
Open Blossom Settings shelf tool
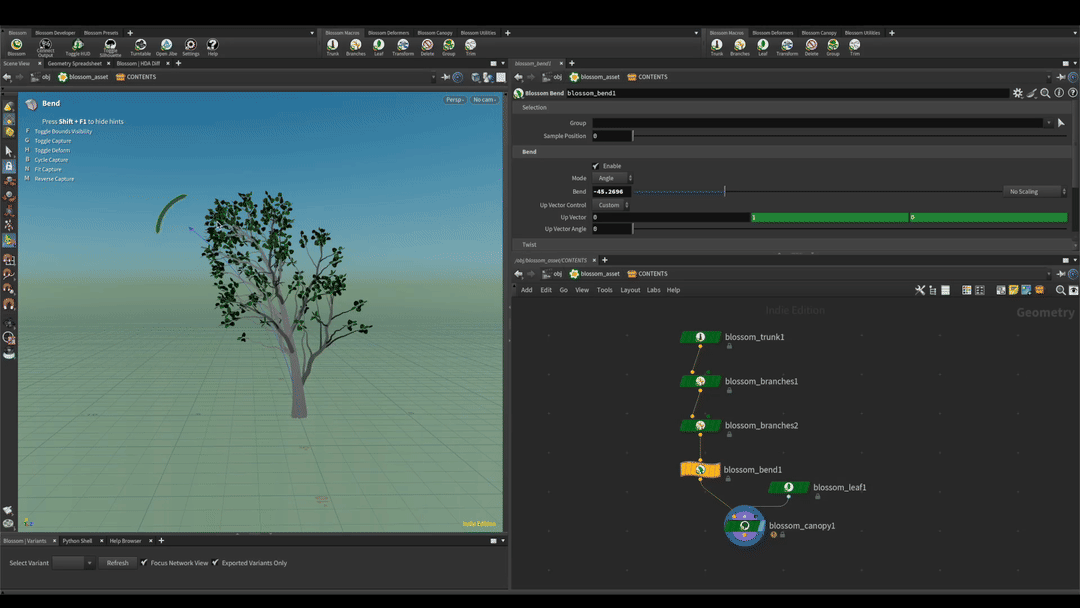tap(190, 46)
